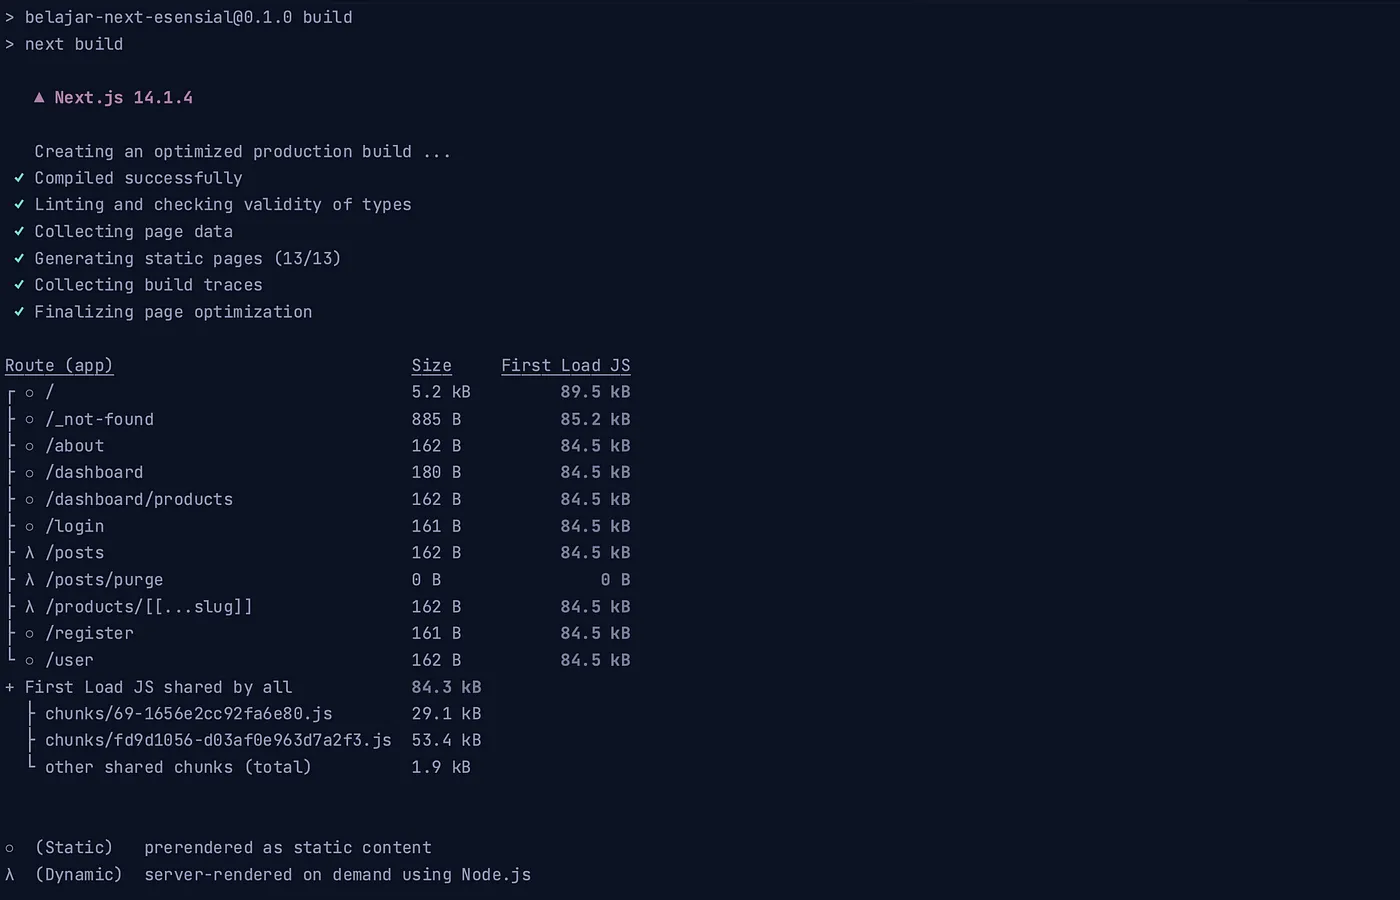Click the Route (app) column header
The width and height of the screenshot is (1400, 900).
[x=59, y=366]
